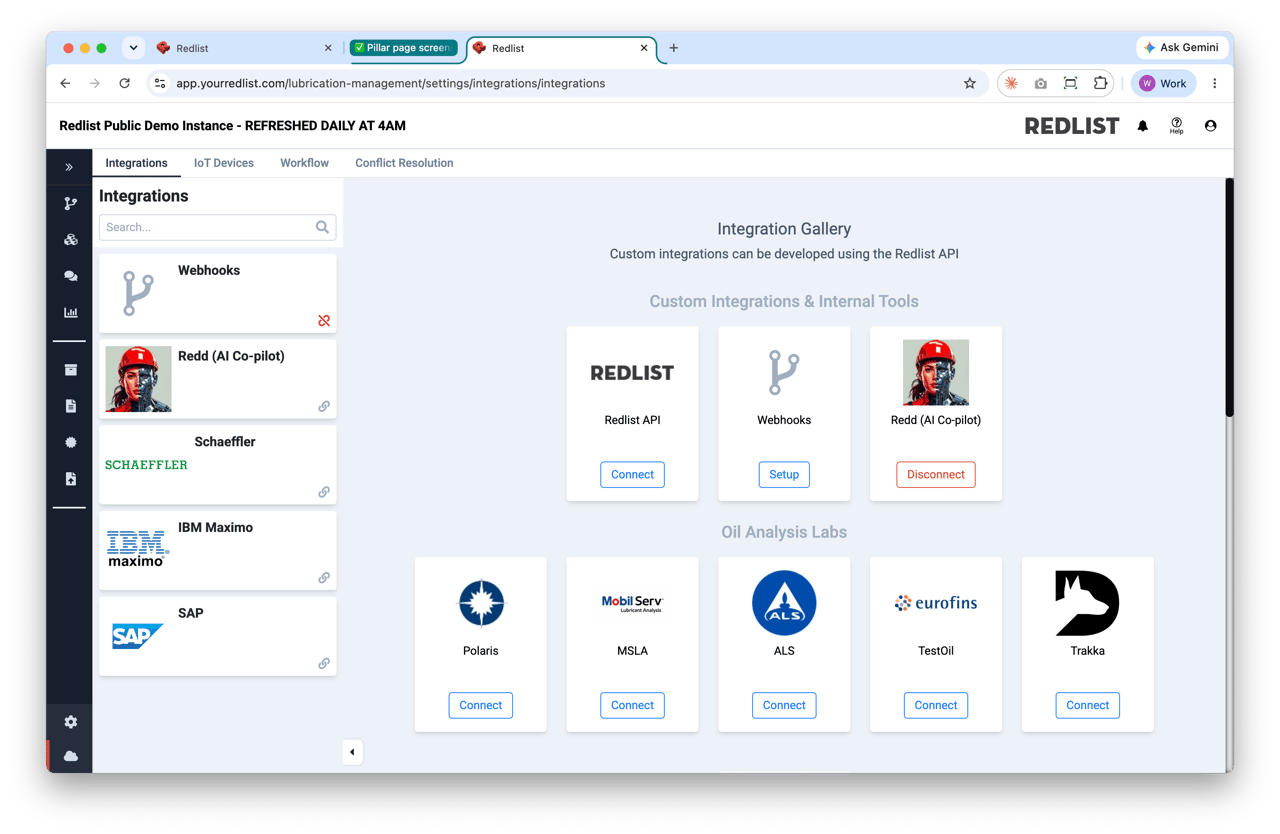Open the file export icon in the left sidebar
Viewport: 1280px width, 834px height.
pos(70,479)
